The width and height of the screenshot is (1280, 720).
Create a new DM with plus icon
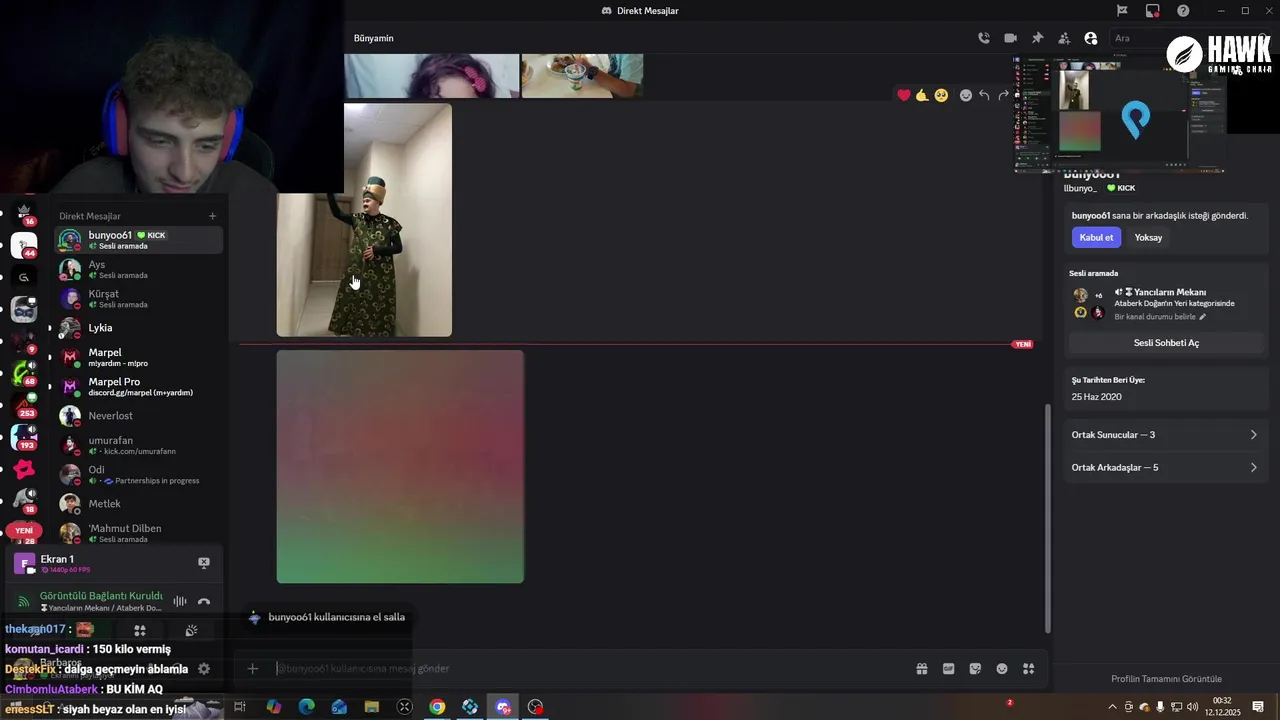pyautogui.click(x=212, y=216)
